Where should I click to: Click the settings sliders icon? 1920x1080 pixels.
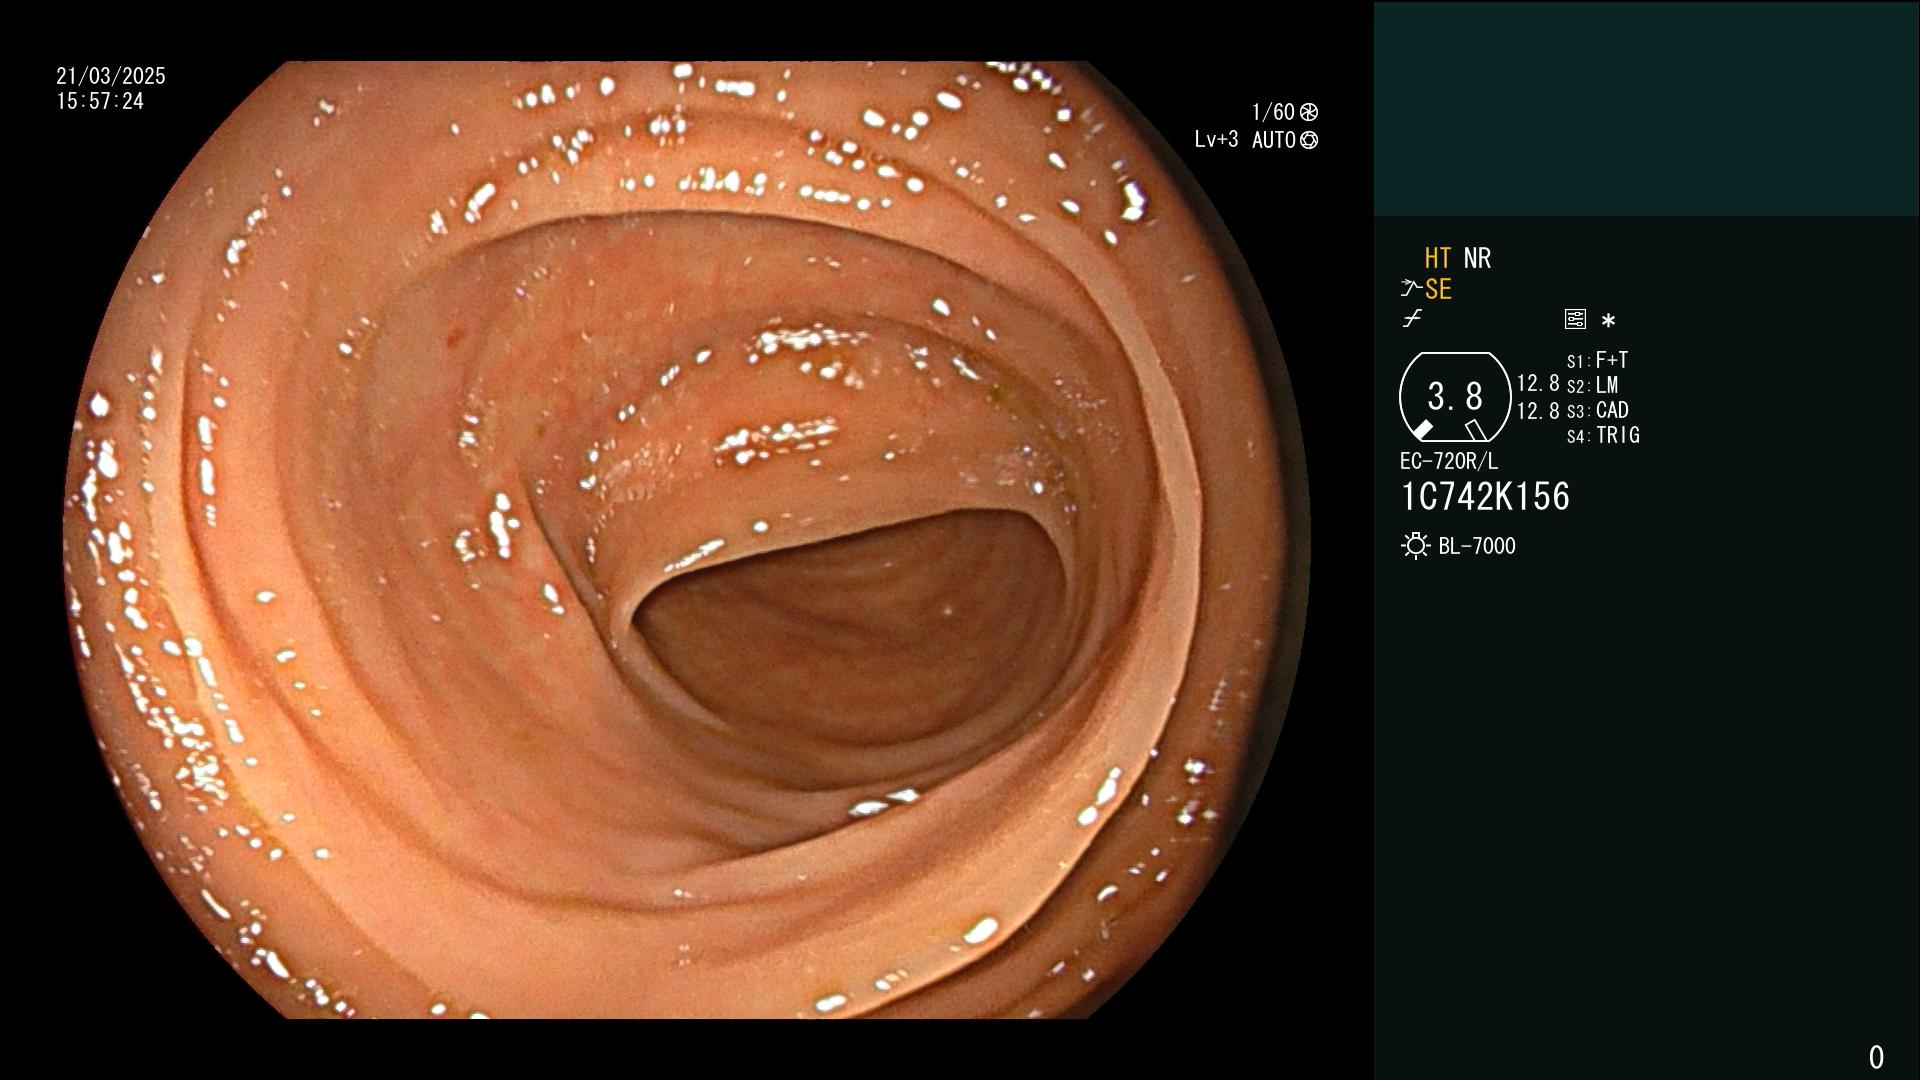pyautogui.click(x=1575, y=319)
